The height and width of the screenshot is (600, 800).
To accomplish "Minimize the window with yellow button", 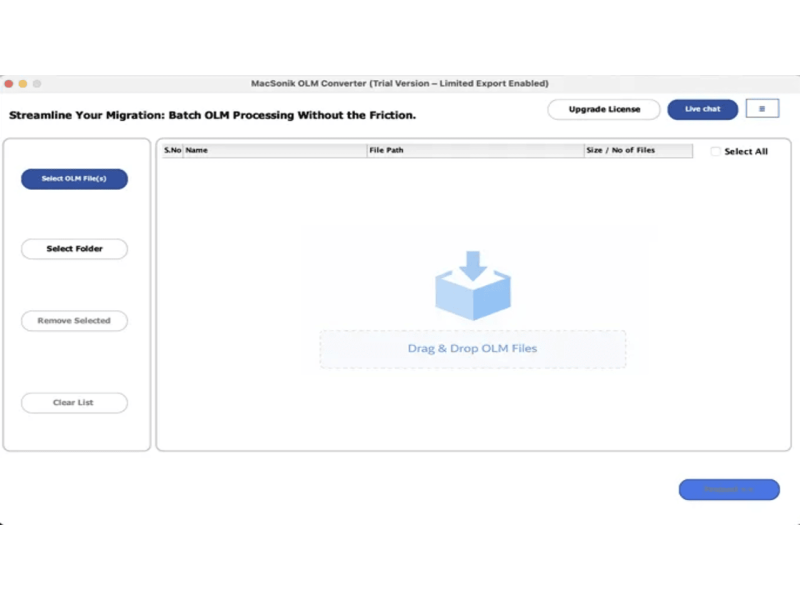I will point(23,84).
